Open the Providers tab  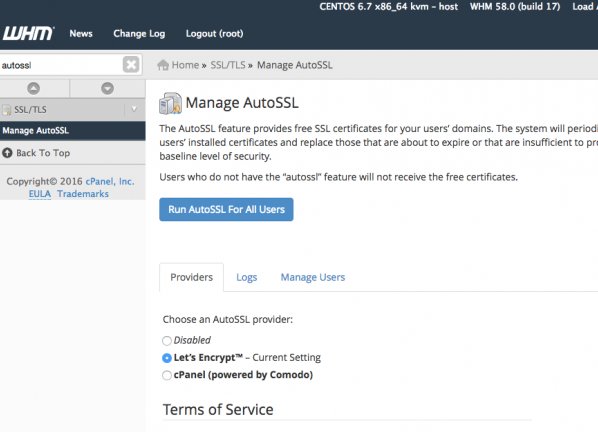[x=191, y=277]
